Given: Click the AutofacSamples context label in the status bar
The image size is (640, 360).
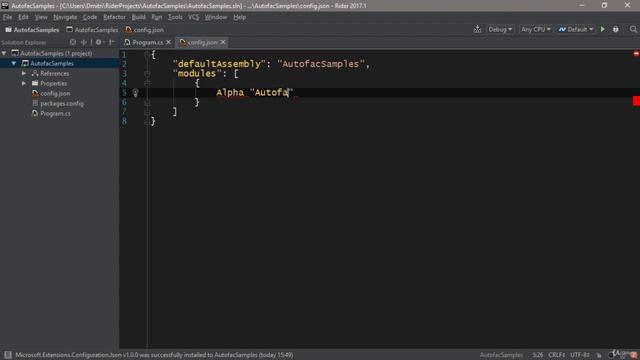Looking at the screenshot, I should pyautogui.click(x=501, y=355).
